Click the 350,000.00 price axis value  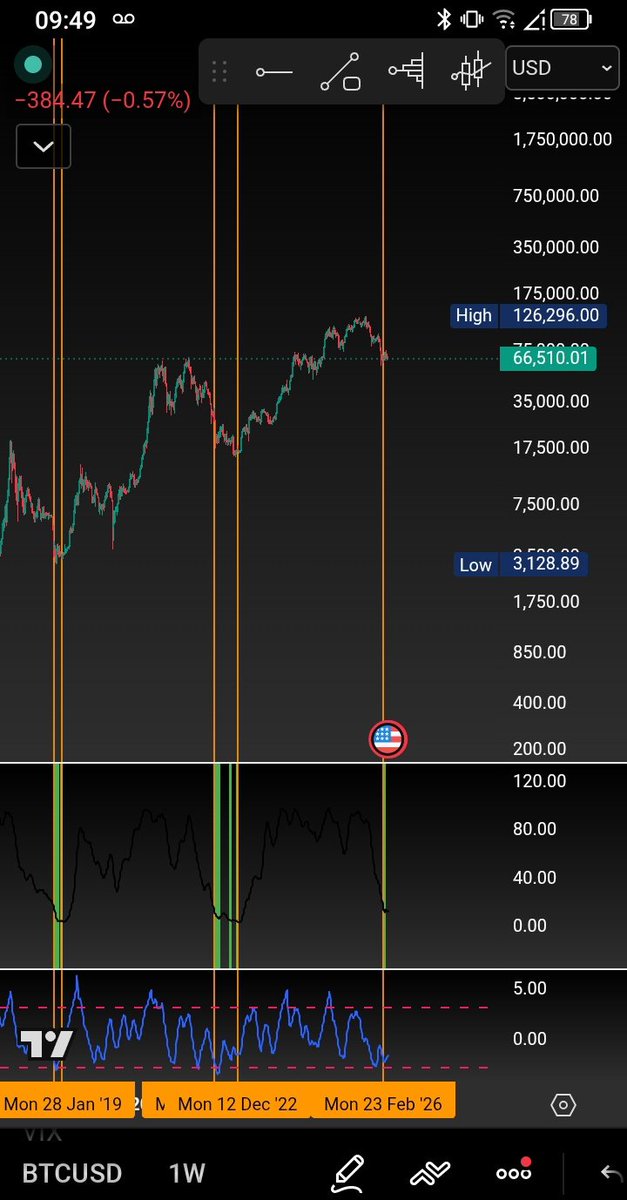[x=556, y=247]
